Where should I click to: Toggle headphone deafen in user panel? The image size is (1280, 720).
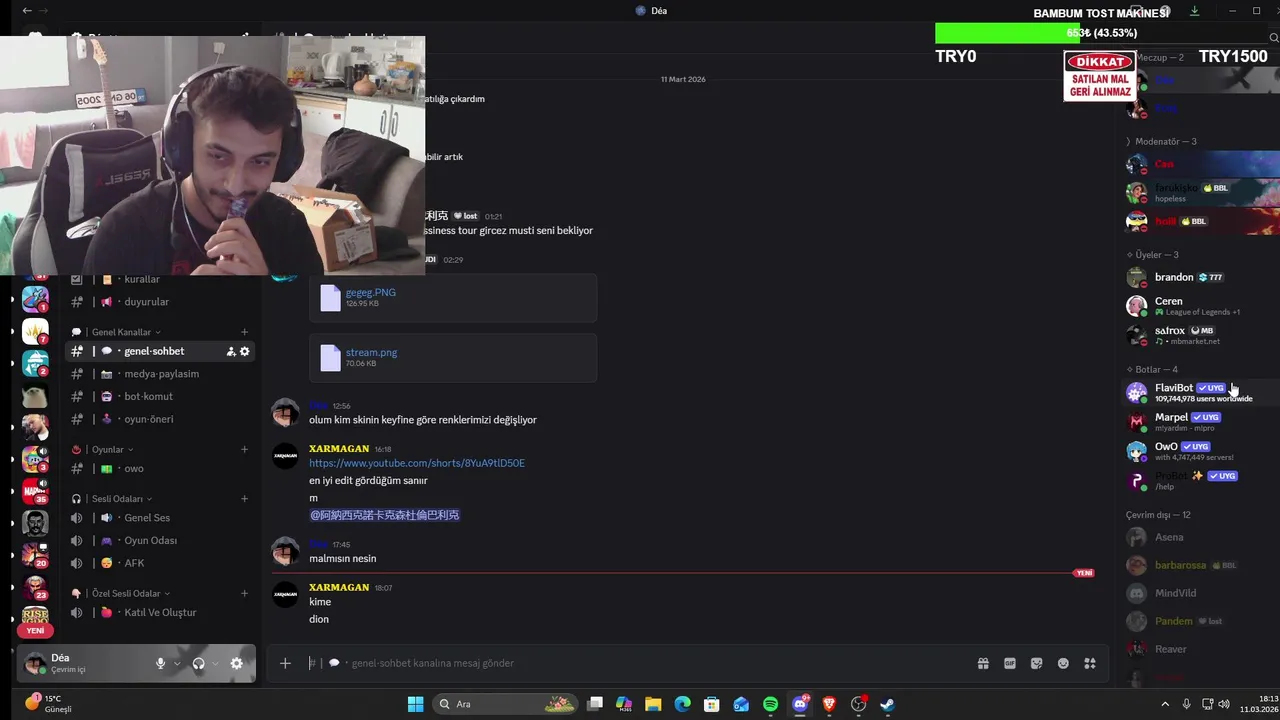(x=198, y=663)
